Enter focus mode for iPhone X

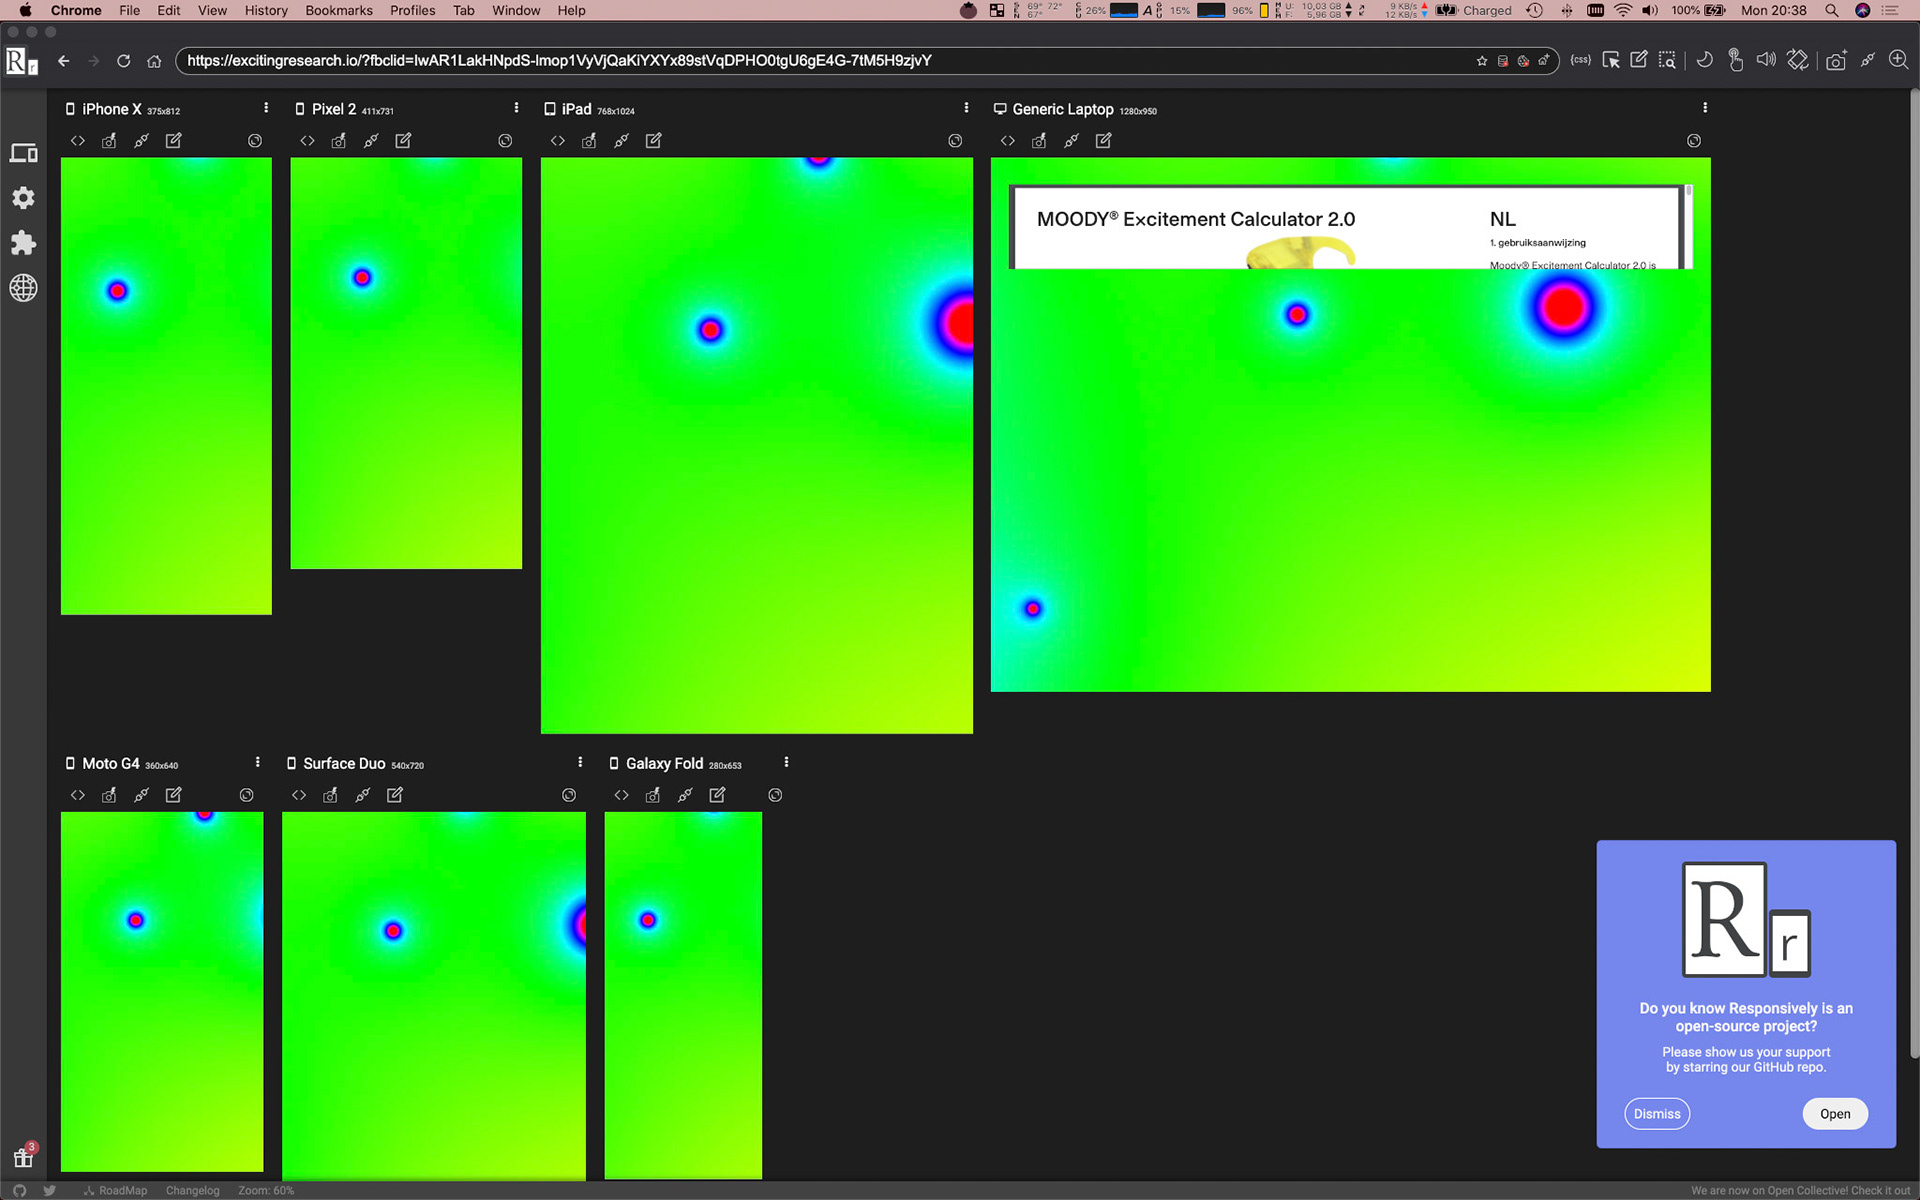(255, 141)
